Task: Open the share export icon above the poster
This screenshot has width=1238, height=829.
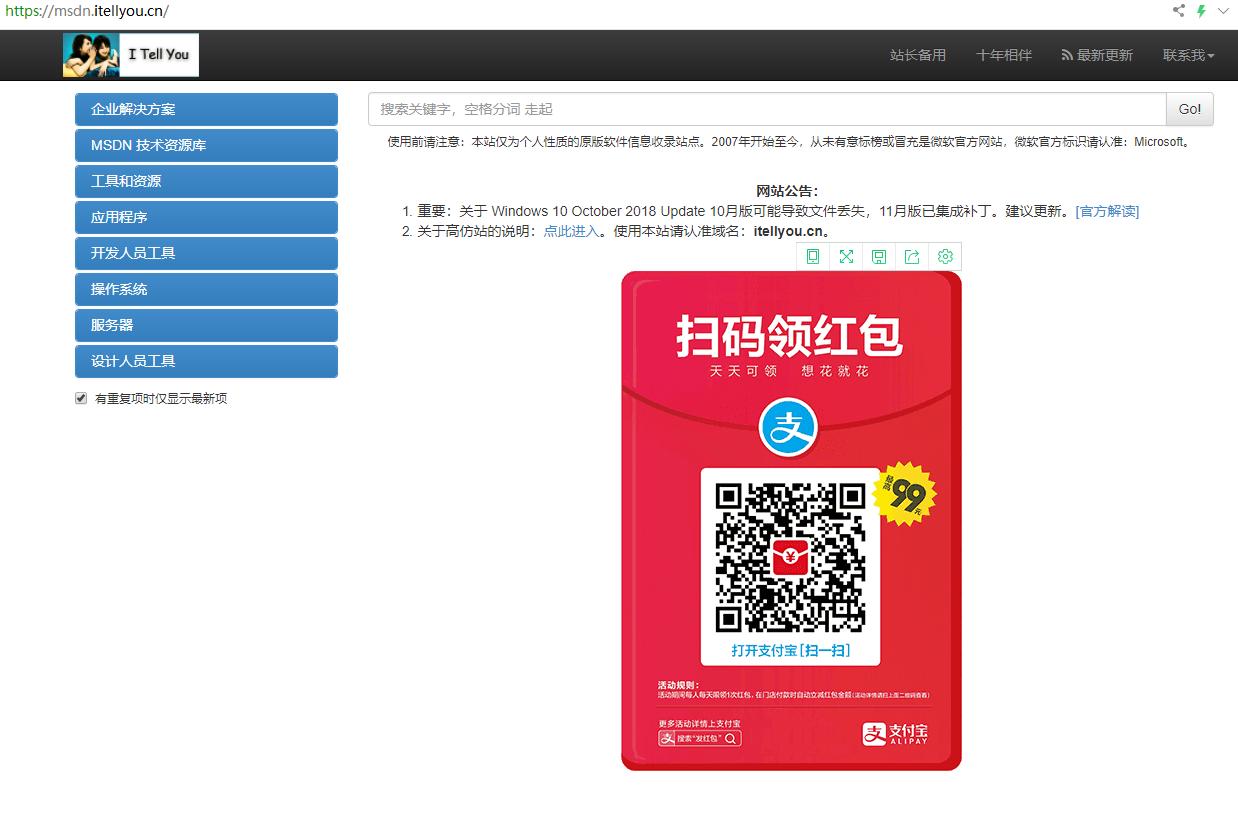Action: click(911, 256)
